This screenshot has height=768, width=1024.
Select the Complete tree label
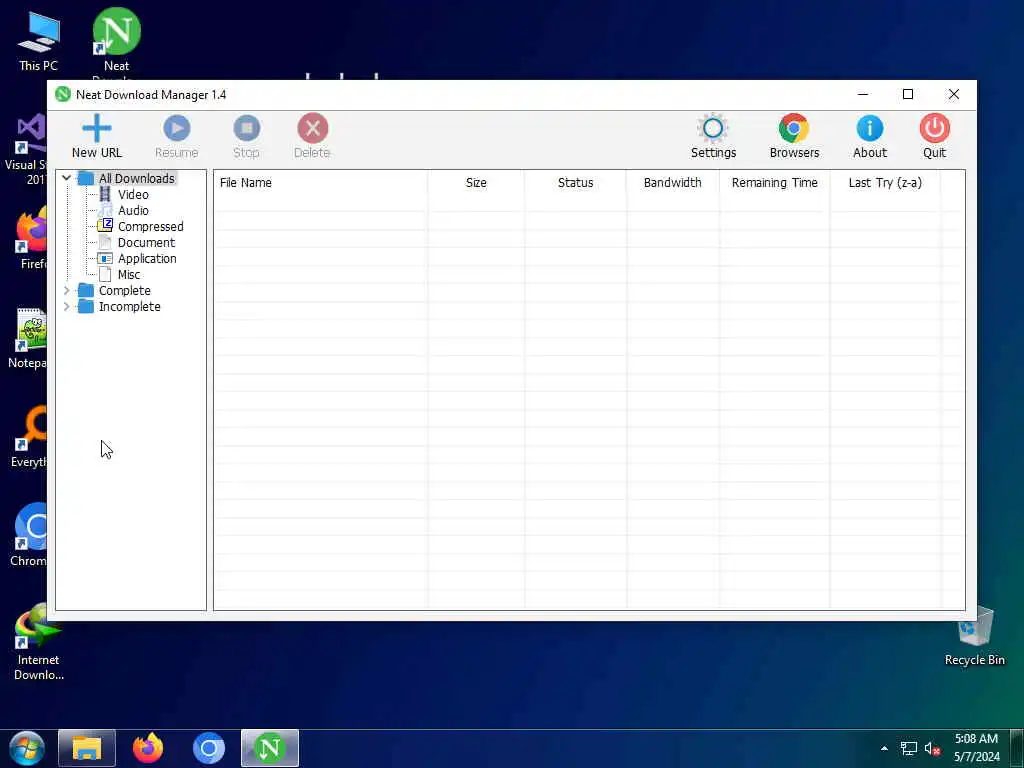pyautogui.click(x=124, y=291)
